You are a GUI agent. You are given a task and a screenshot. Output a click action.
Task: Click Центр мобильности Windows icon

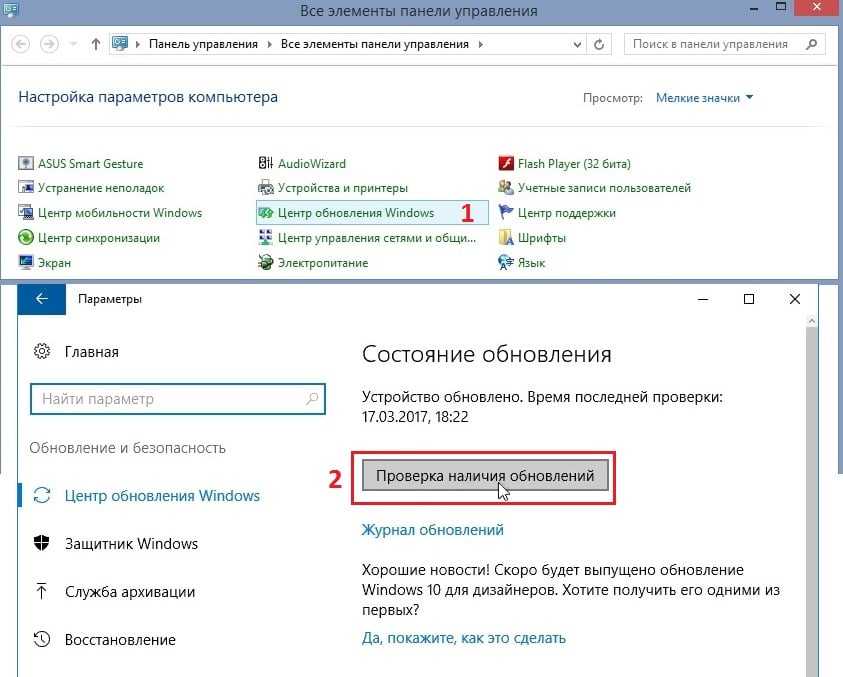click(x=26, y=212)
